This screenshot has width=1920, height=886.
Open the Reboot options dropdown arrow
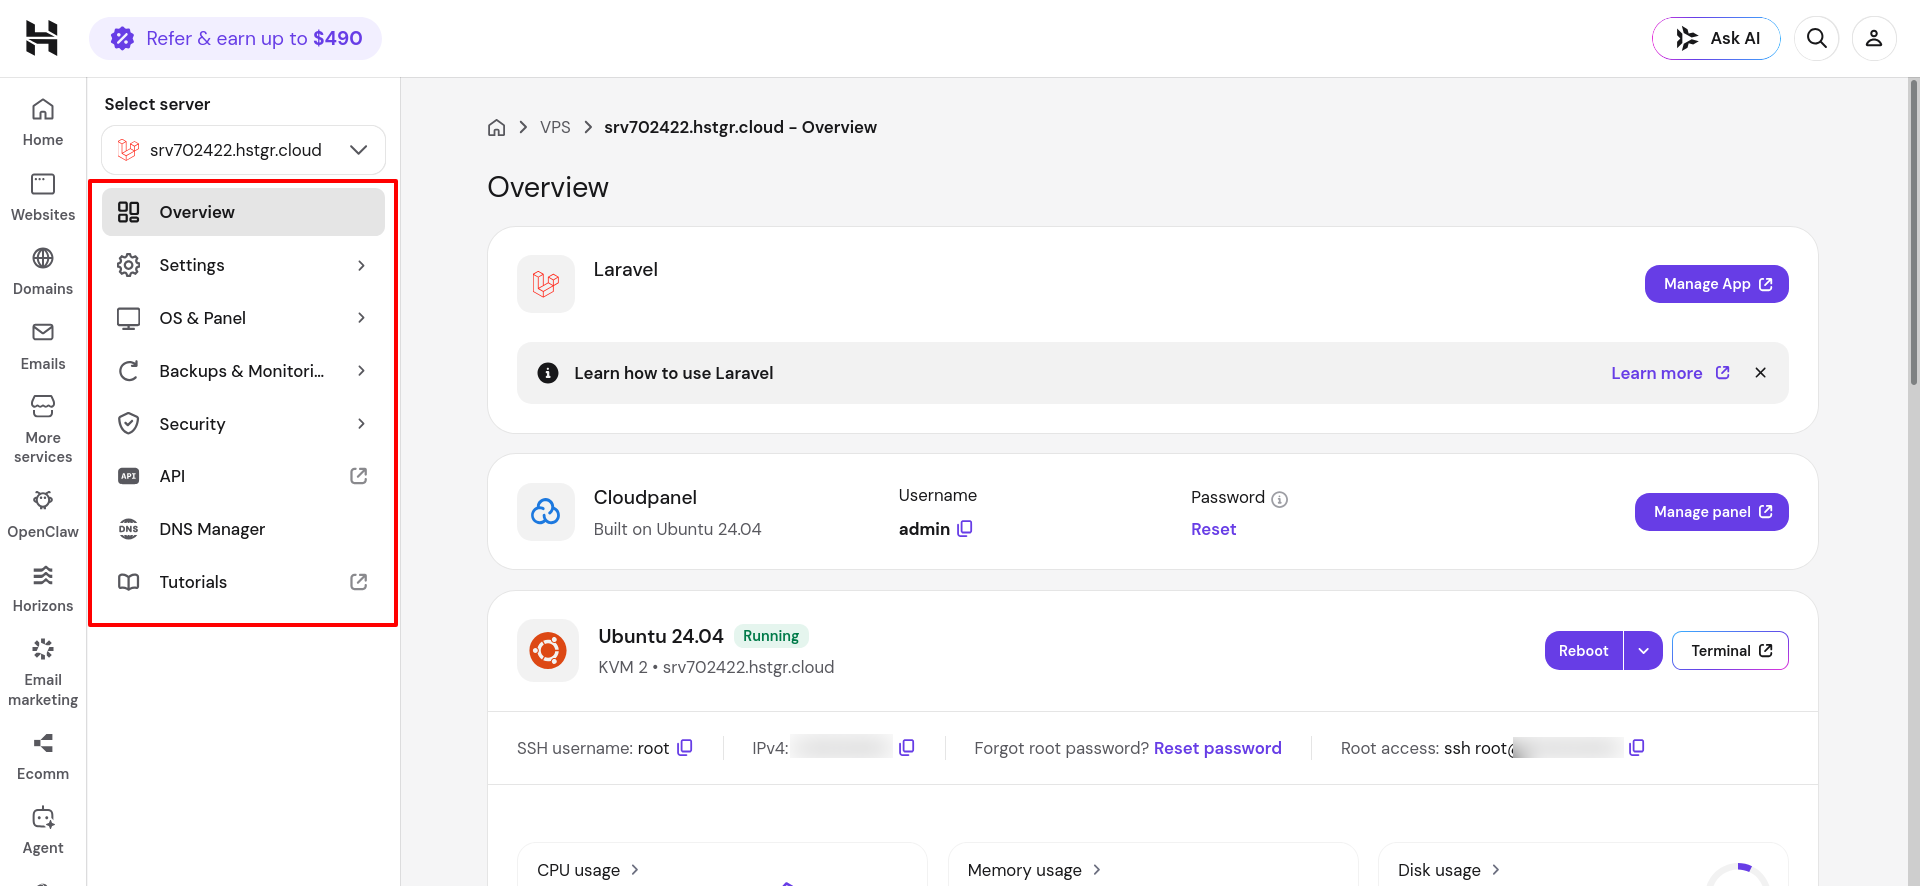(x=1643, y=651)
